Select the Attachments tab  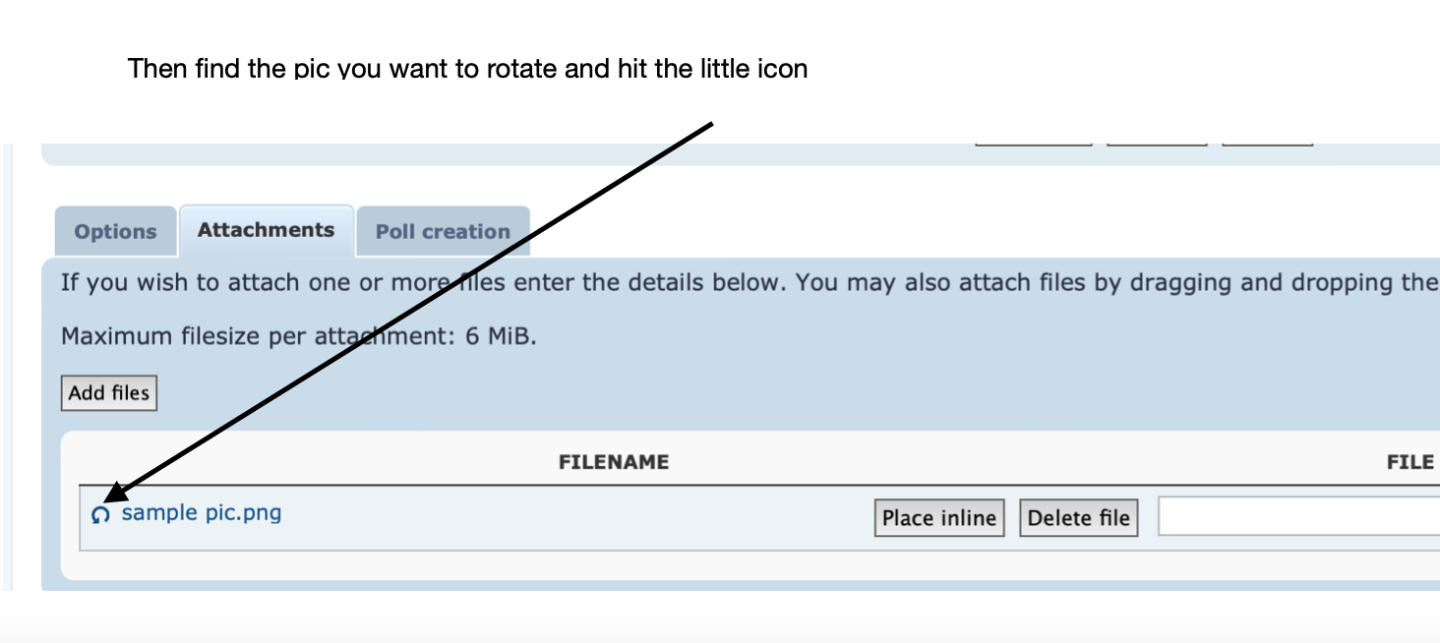266,230
